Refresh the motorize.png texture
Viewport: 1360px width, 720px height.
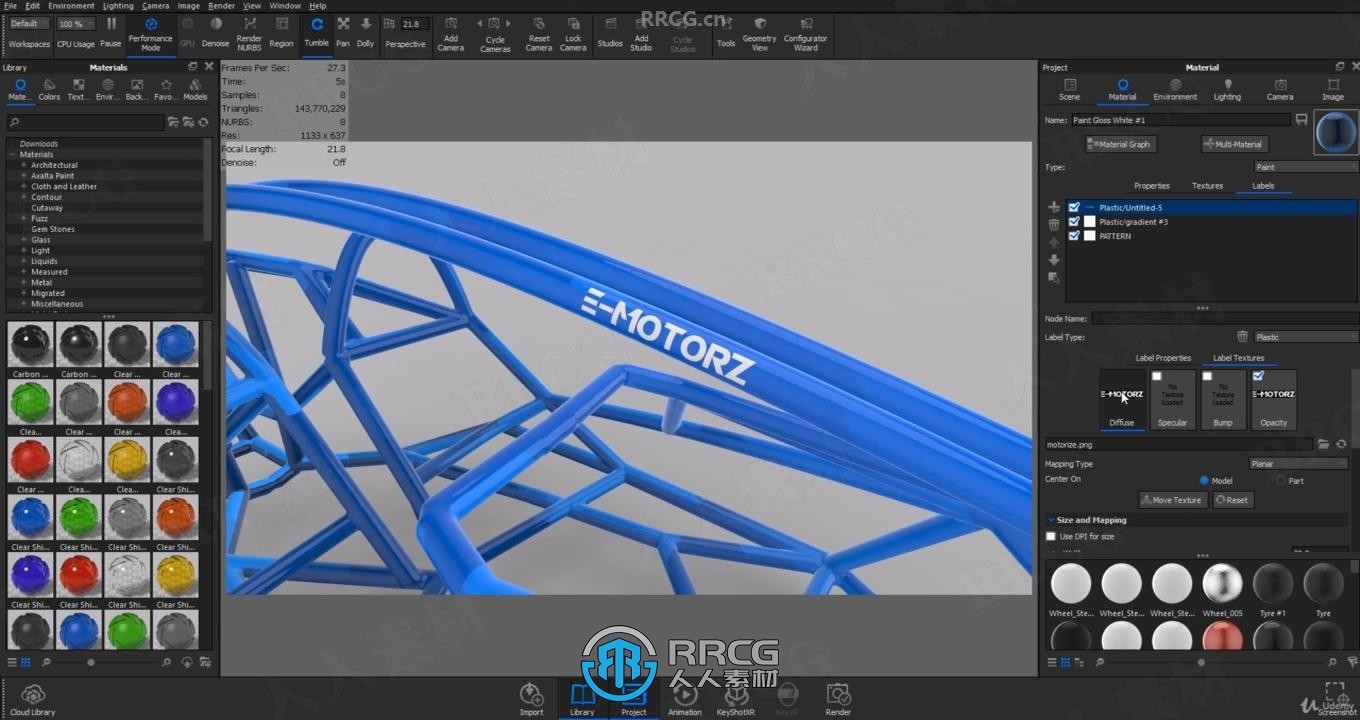tap(1341, 444)
